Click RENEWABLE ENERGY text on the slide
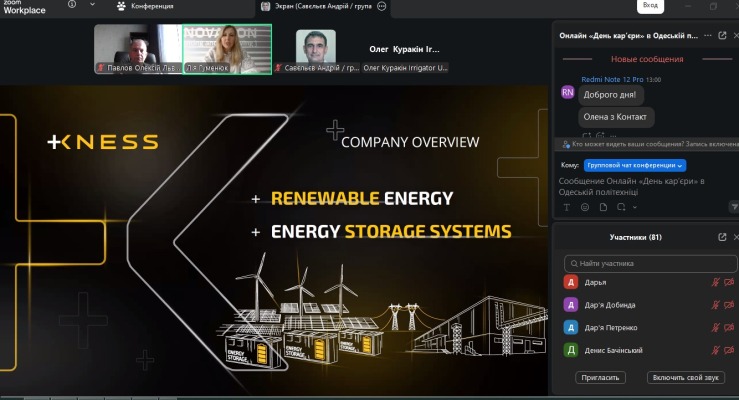The height and width of the screenshot is (400, 739). pyautogui.click(x=362, y=198)
